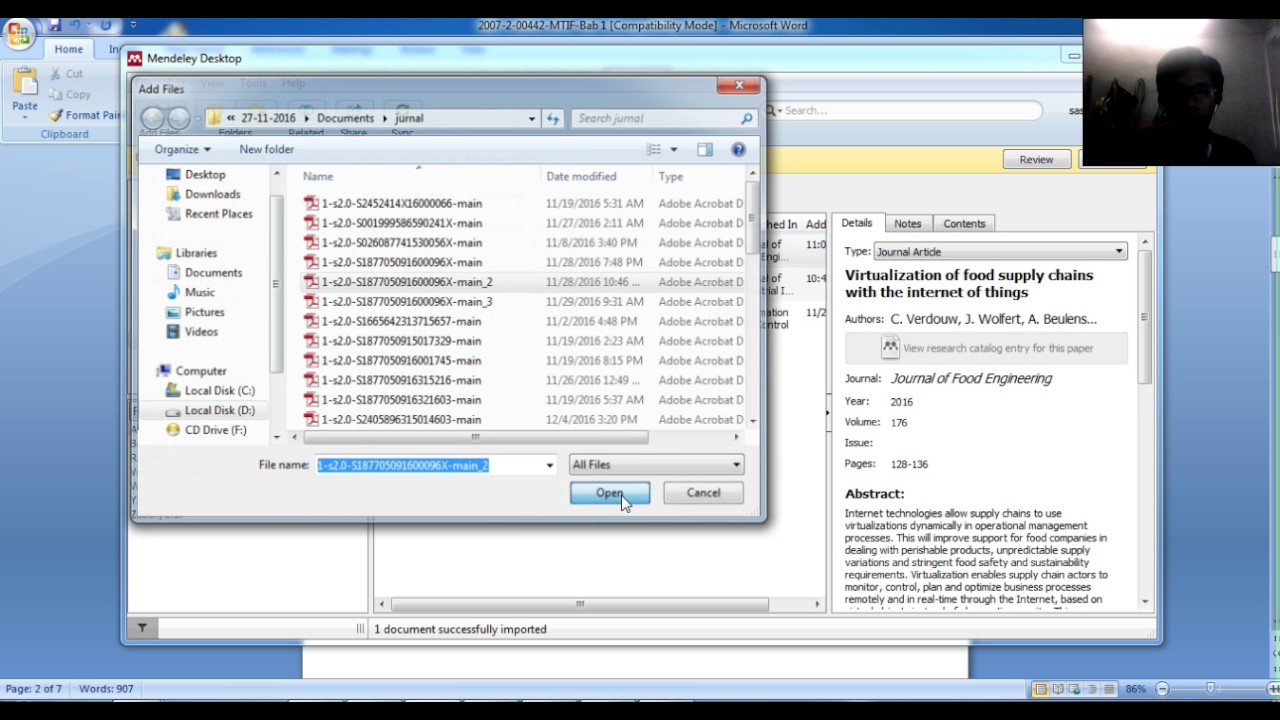
Task: Click Mendeley document list horizontal scrollbar
Action: 580,604
